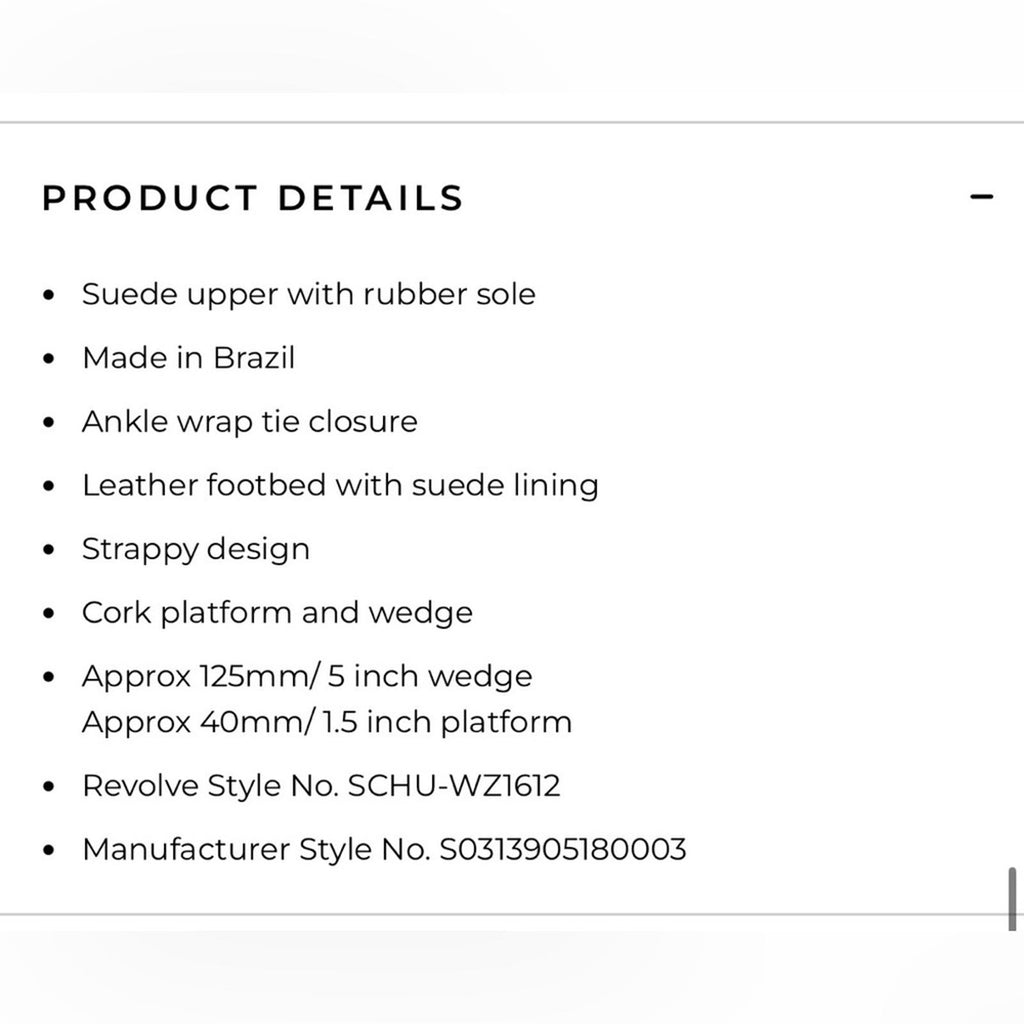This screenshot has width=1024, height=1024.
Task: Click the Suede upper with rubber sole item
Action: tap(309, 294)
